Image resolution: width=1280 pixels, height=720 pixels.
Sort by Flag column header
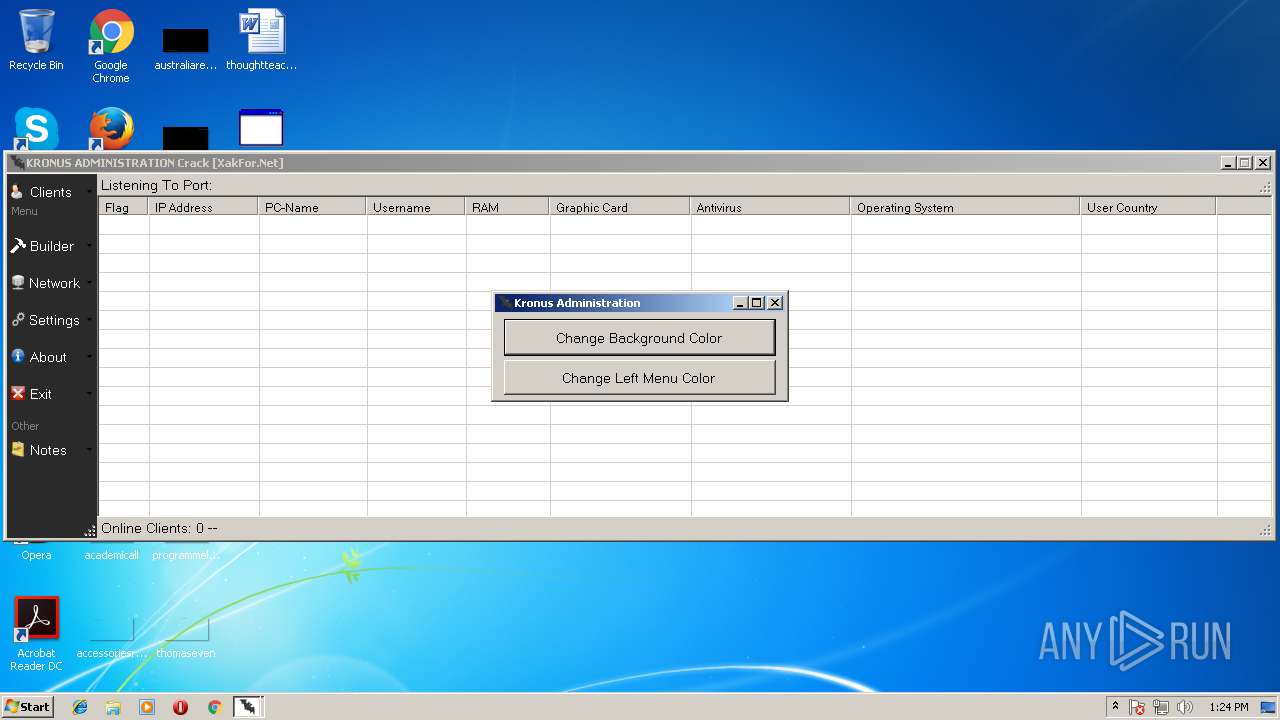tap(124, 207)
